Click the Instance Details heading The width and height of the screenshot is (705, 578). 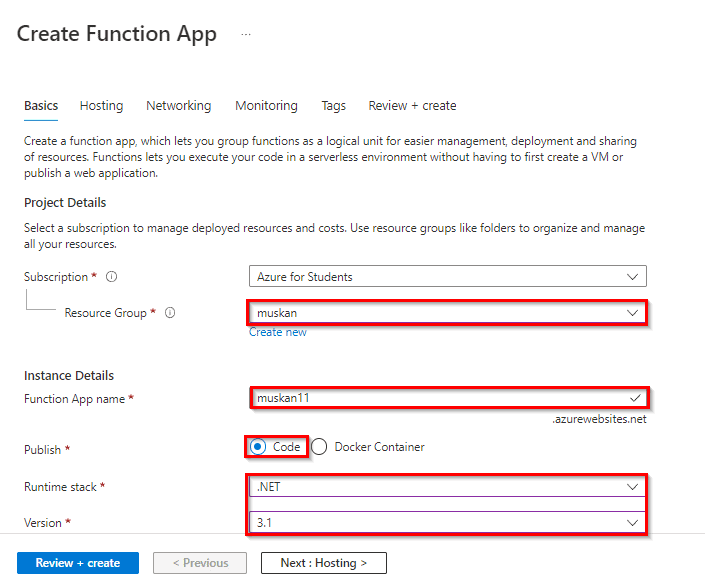69,375
